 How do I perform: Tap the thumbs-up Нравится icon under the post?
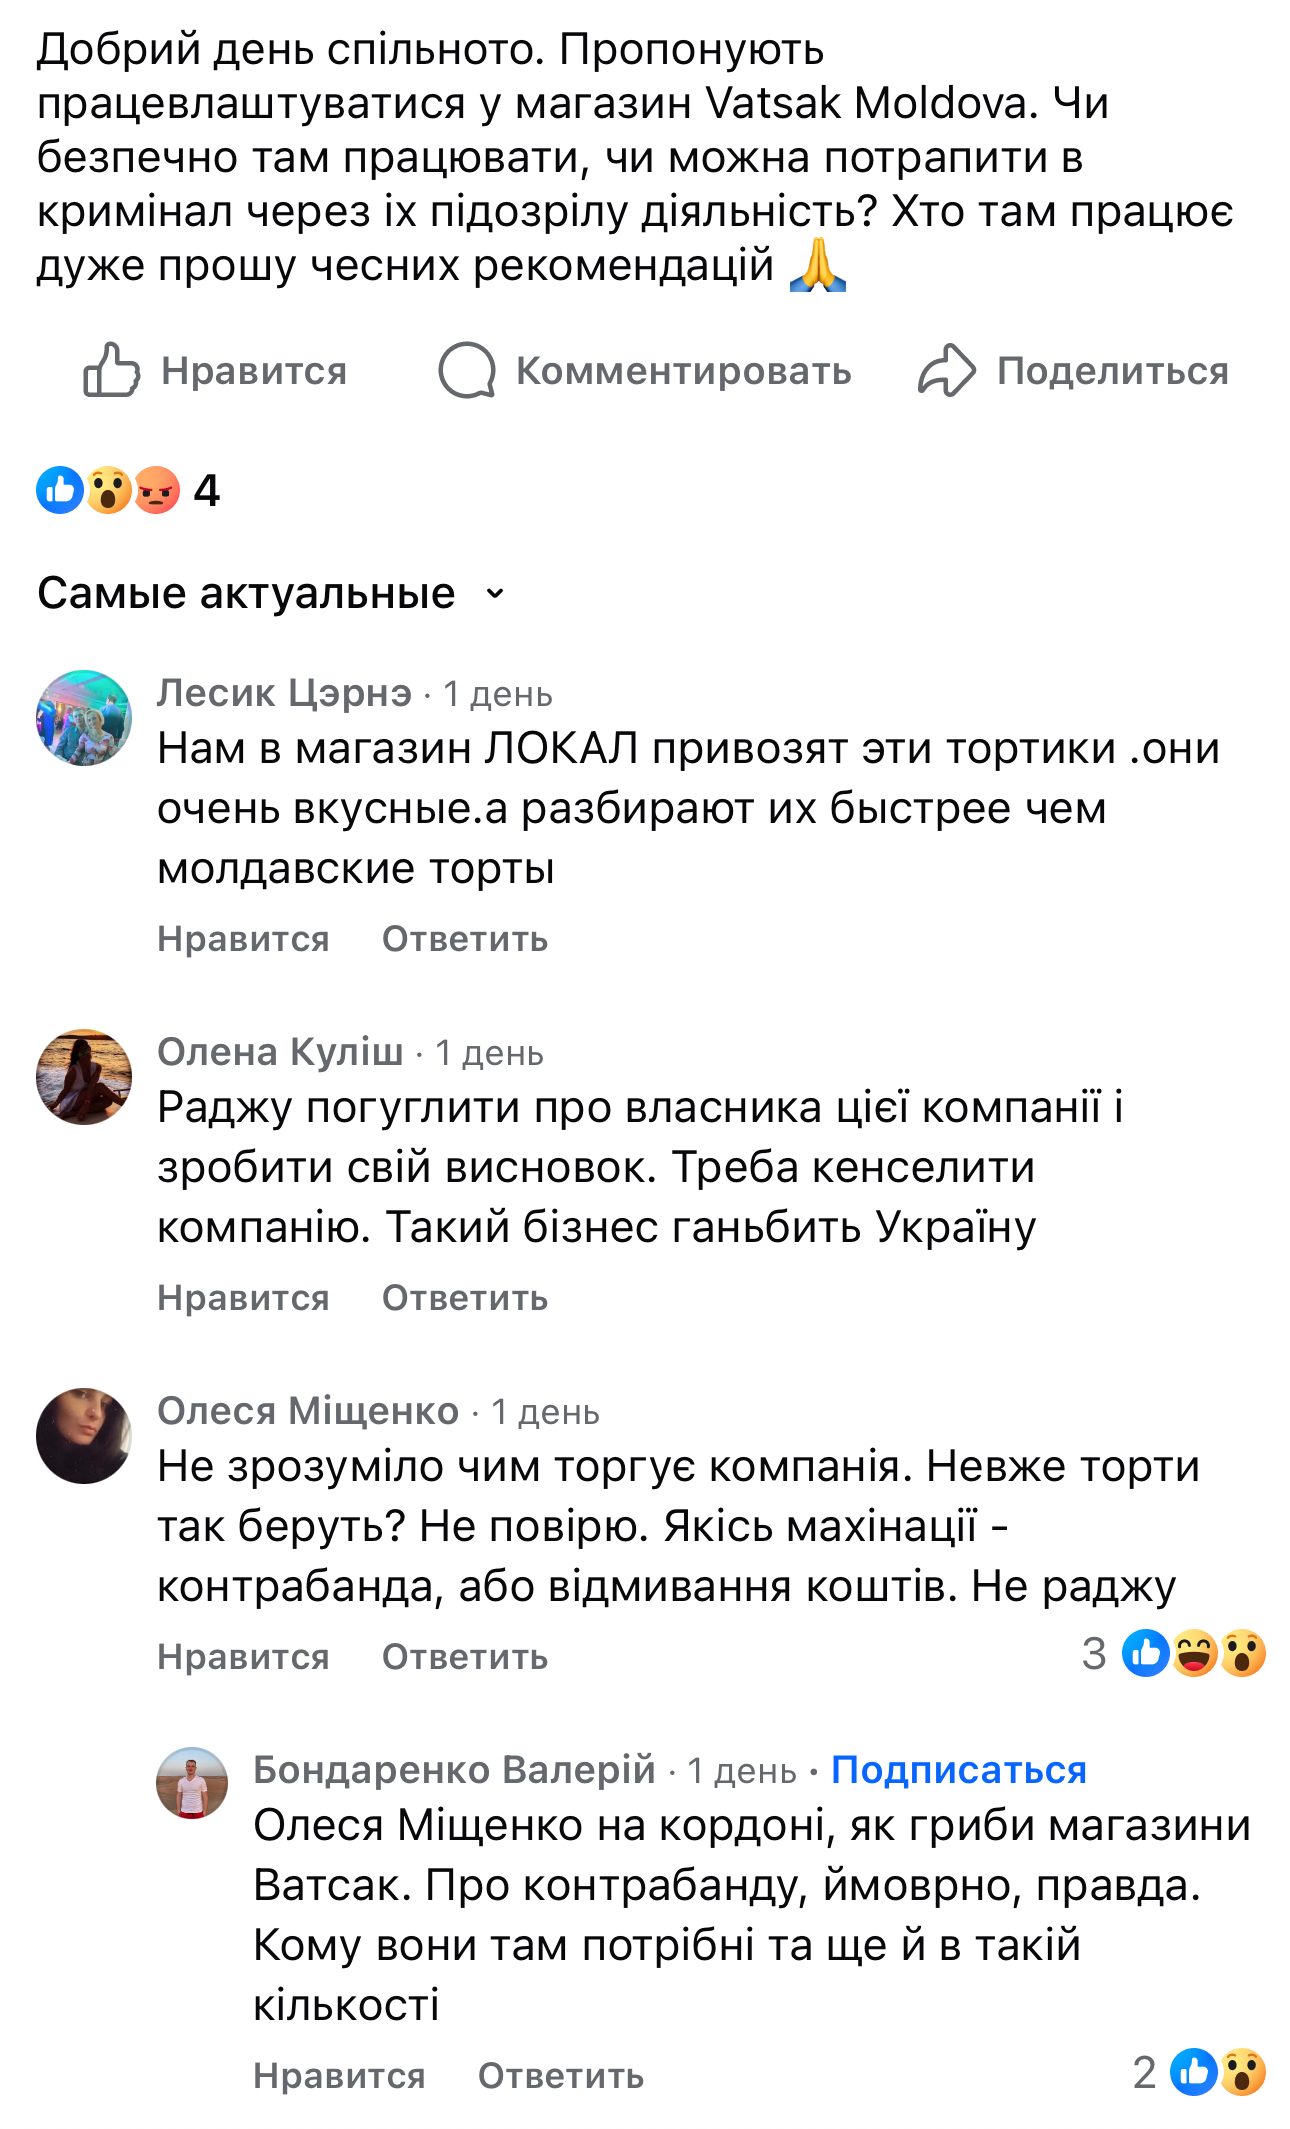[111, 371]
